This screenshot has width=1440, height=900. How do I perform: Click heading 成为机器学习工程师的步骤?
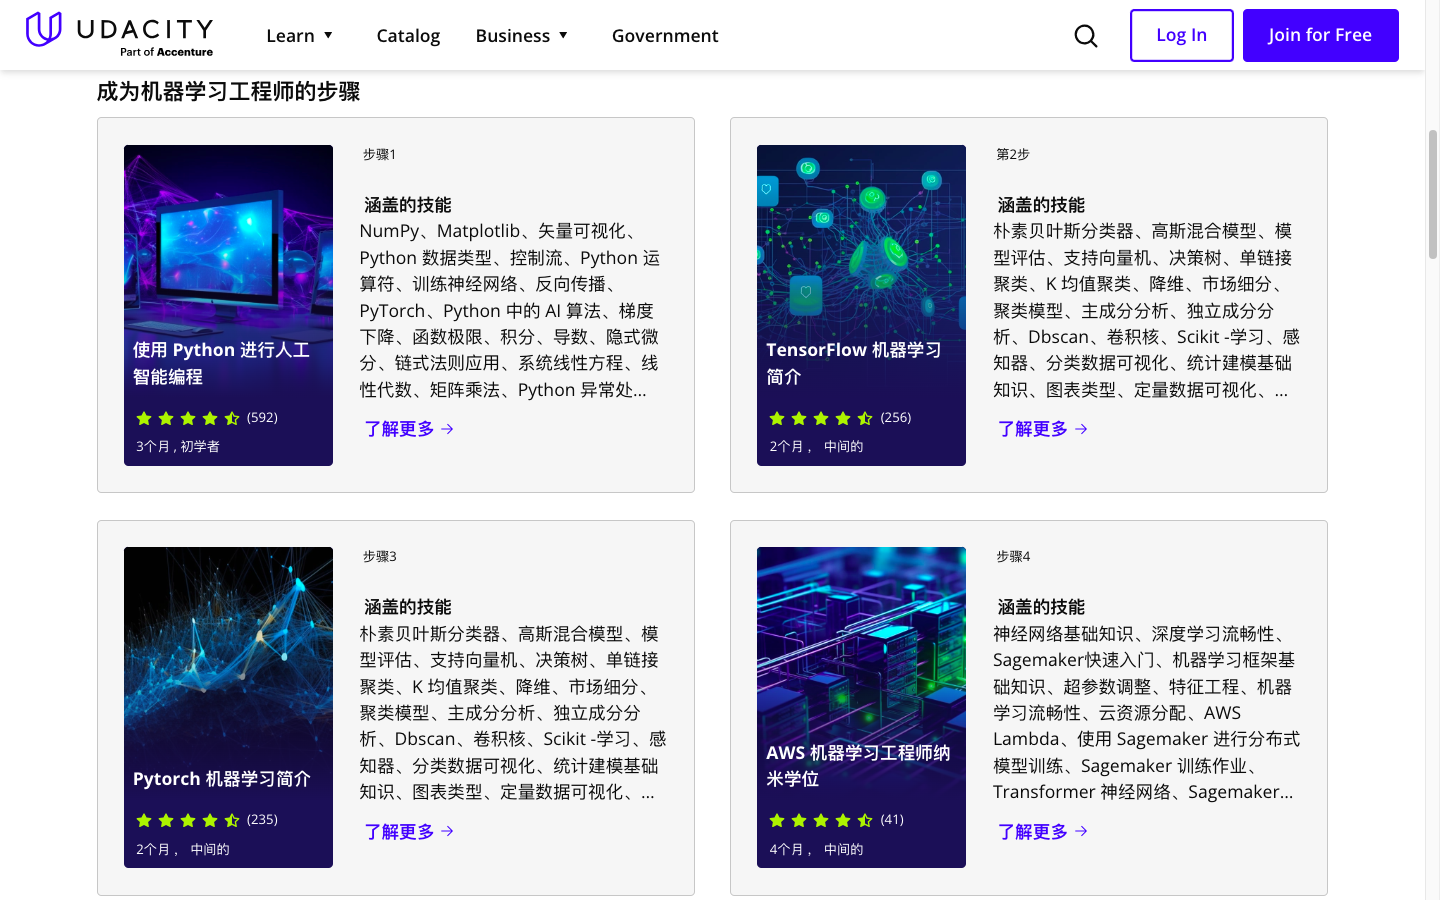coord(228,92)
